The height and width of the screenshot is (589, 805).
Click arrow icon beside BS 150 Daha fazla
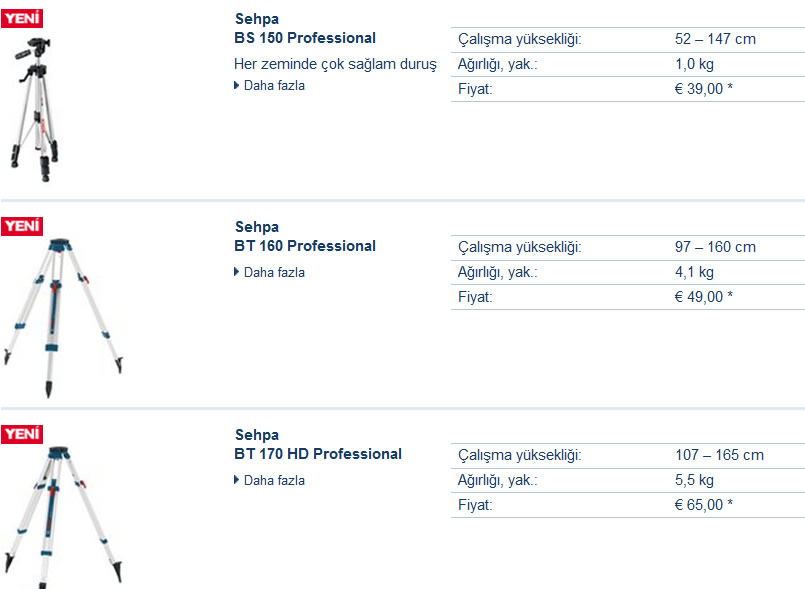pos(236,85)
